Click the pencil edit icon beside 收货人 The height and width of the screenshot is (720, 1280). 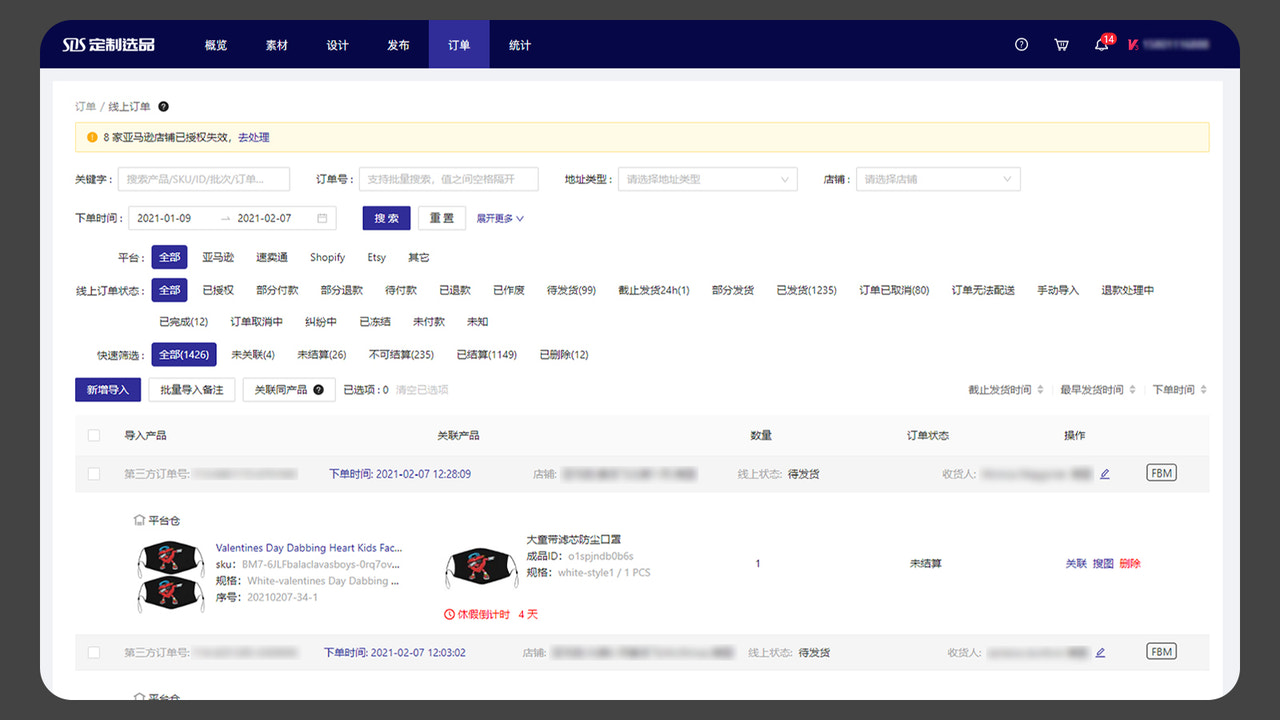tap(1104, 473)
